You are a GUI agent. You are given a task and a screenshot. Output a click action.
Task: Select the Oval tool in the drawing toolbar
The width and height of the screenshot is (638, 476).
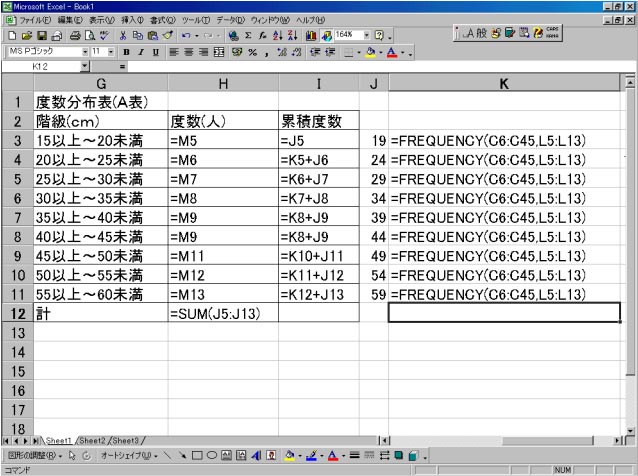point(211,455)
